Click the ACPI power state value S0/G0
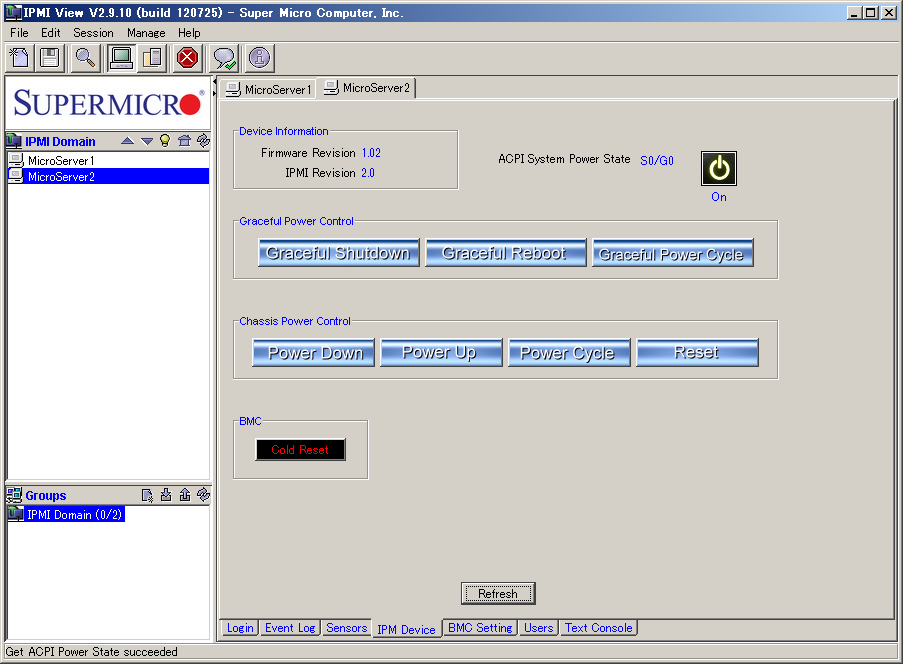903x664 pixels. [x=657, y=161]
